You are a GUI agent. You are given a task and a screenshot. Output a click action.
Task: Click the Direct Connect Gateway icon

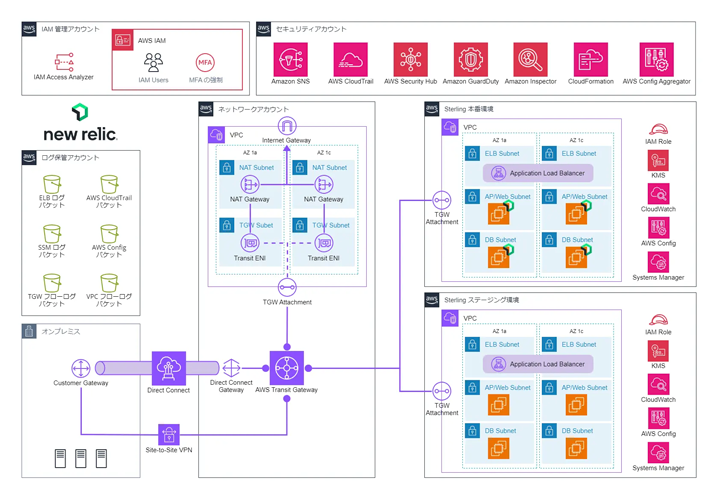(231, 368)
